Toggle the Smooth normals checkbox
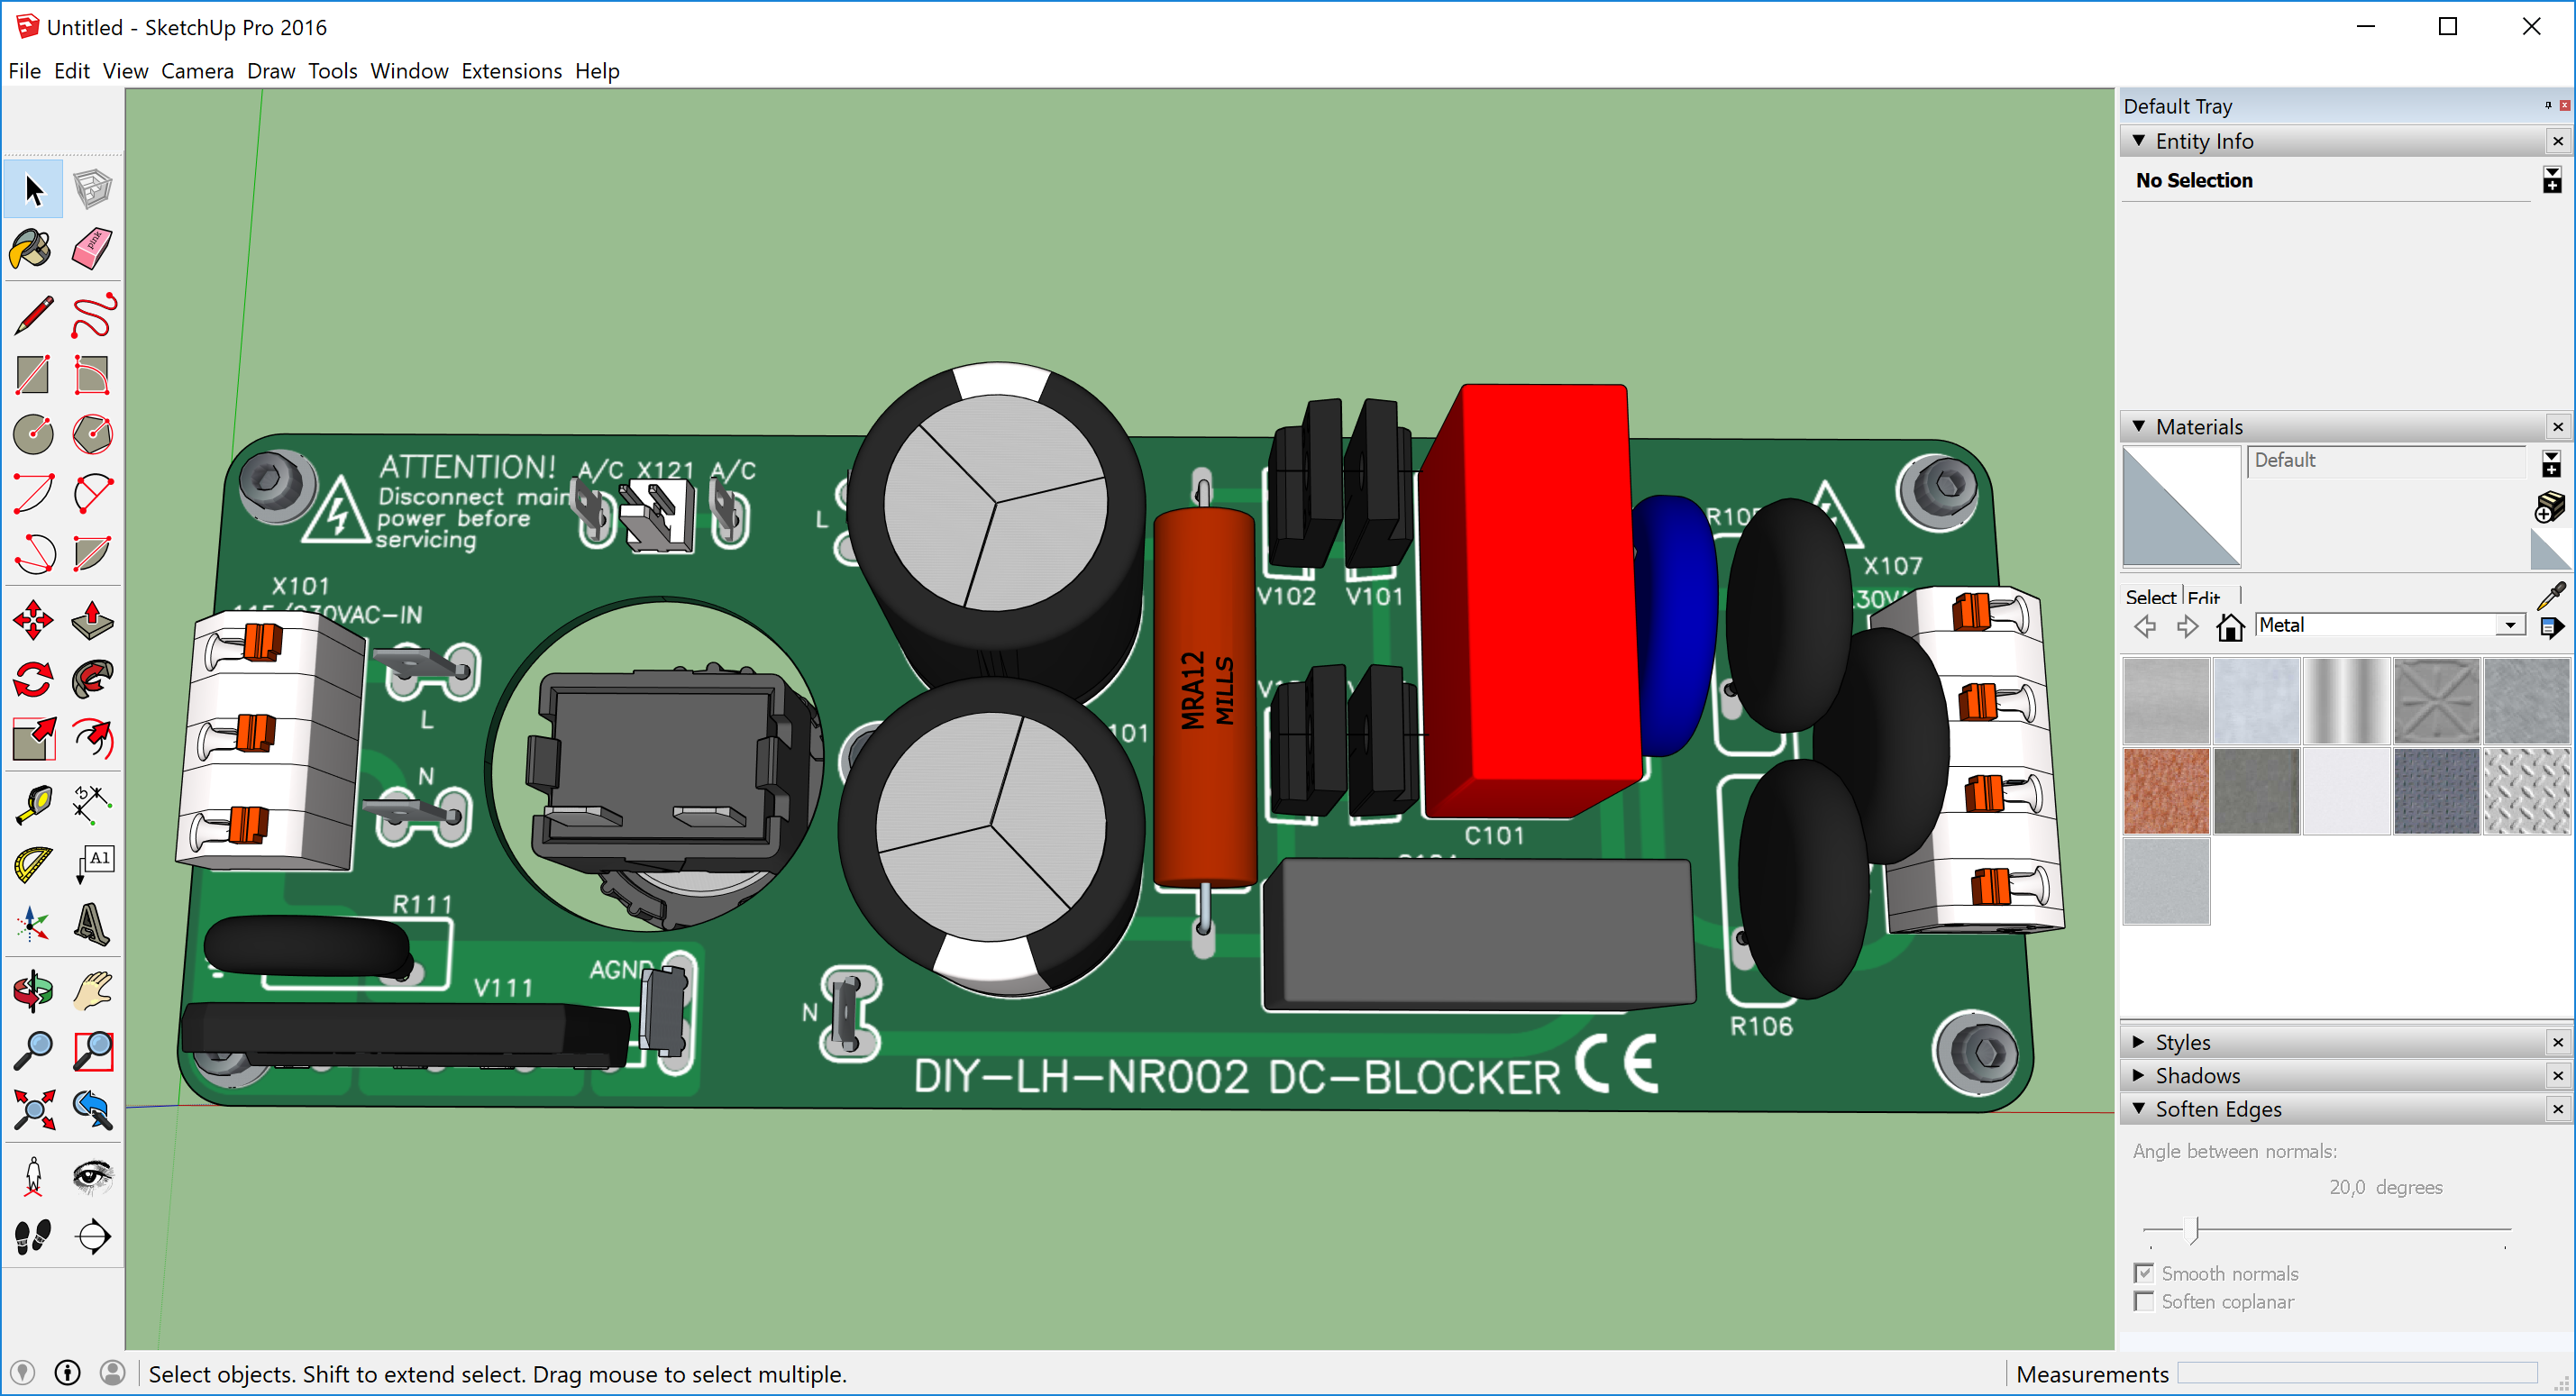The image size is (2576, 1396). (x=2144, y=1273)
